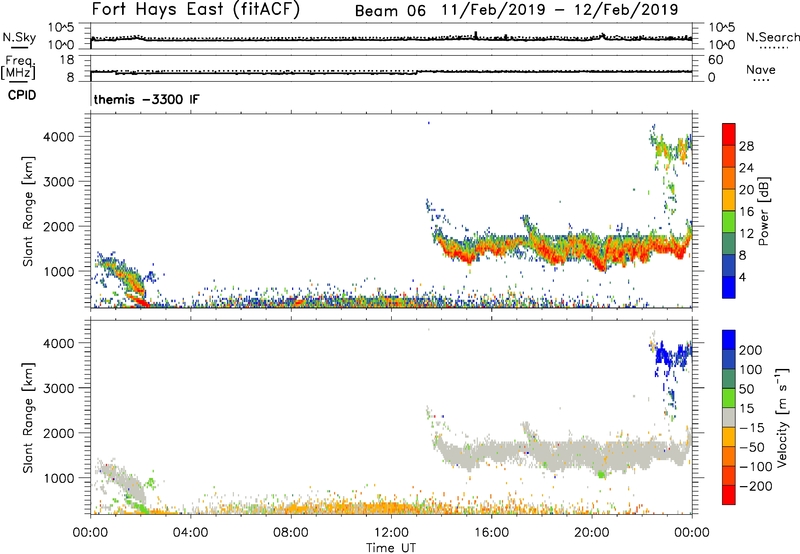Click the bright blue bottom Power colorbar segment
Image resolution: width=800 pixels, height=554 pixels.
(x=729, y=287)
